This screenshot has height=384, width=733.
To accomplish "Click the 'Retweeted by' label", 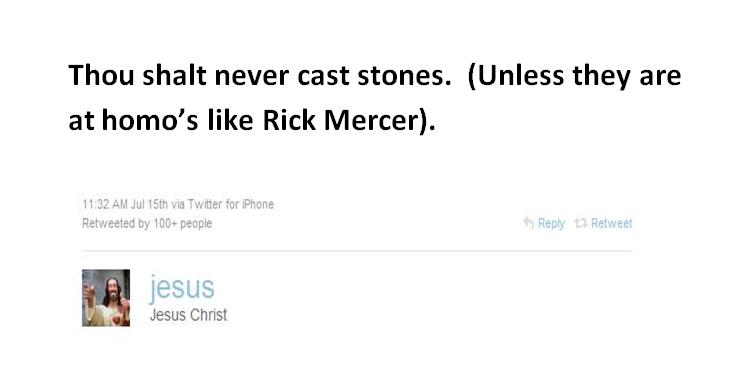I will [x=115, y=224].
